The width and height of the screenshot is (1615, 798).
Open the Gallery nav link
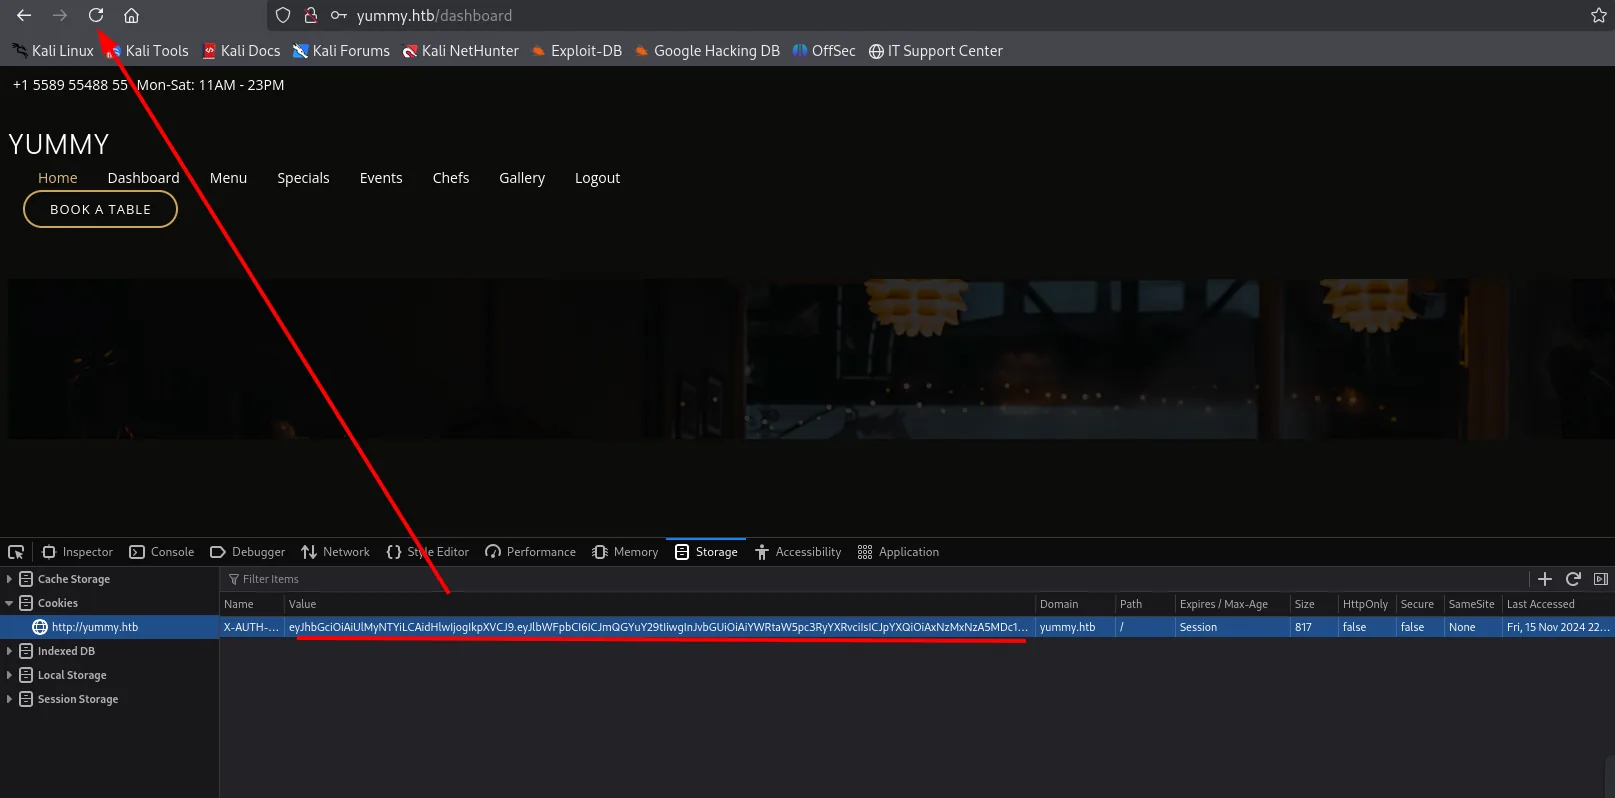pyautogui.click(x=522, y=178)
